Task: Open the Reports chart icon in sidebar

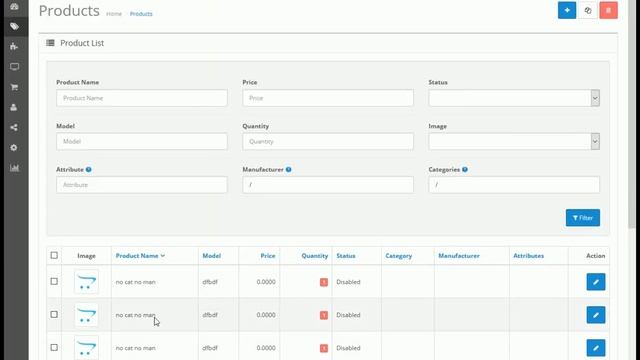Action: [x=14, y=168]
